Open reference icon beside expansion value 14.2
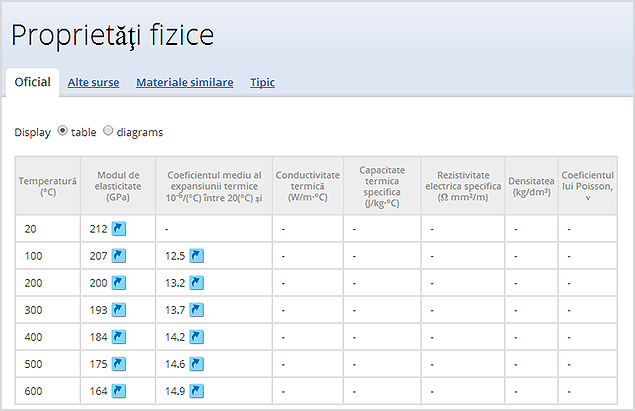The width and height of the screenshot is (635, 411). click(196, 337)
